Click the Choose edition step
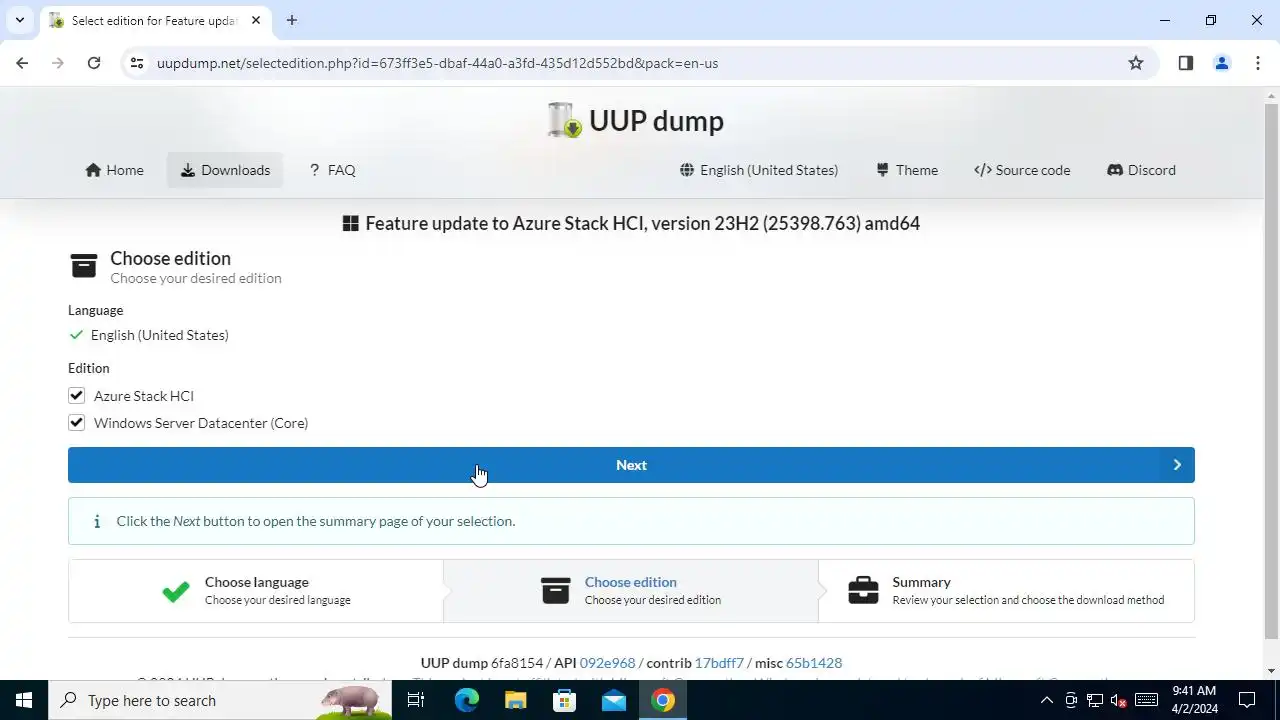 tap(631, 591)
